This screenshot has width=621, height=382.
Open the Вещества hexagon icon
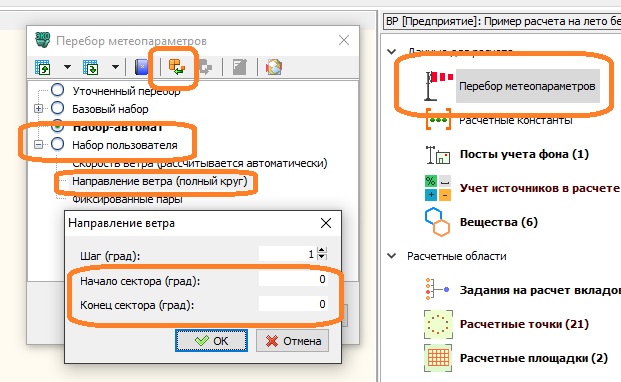pyautogui.click(x=438, y=222)
